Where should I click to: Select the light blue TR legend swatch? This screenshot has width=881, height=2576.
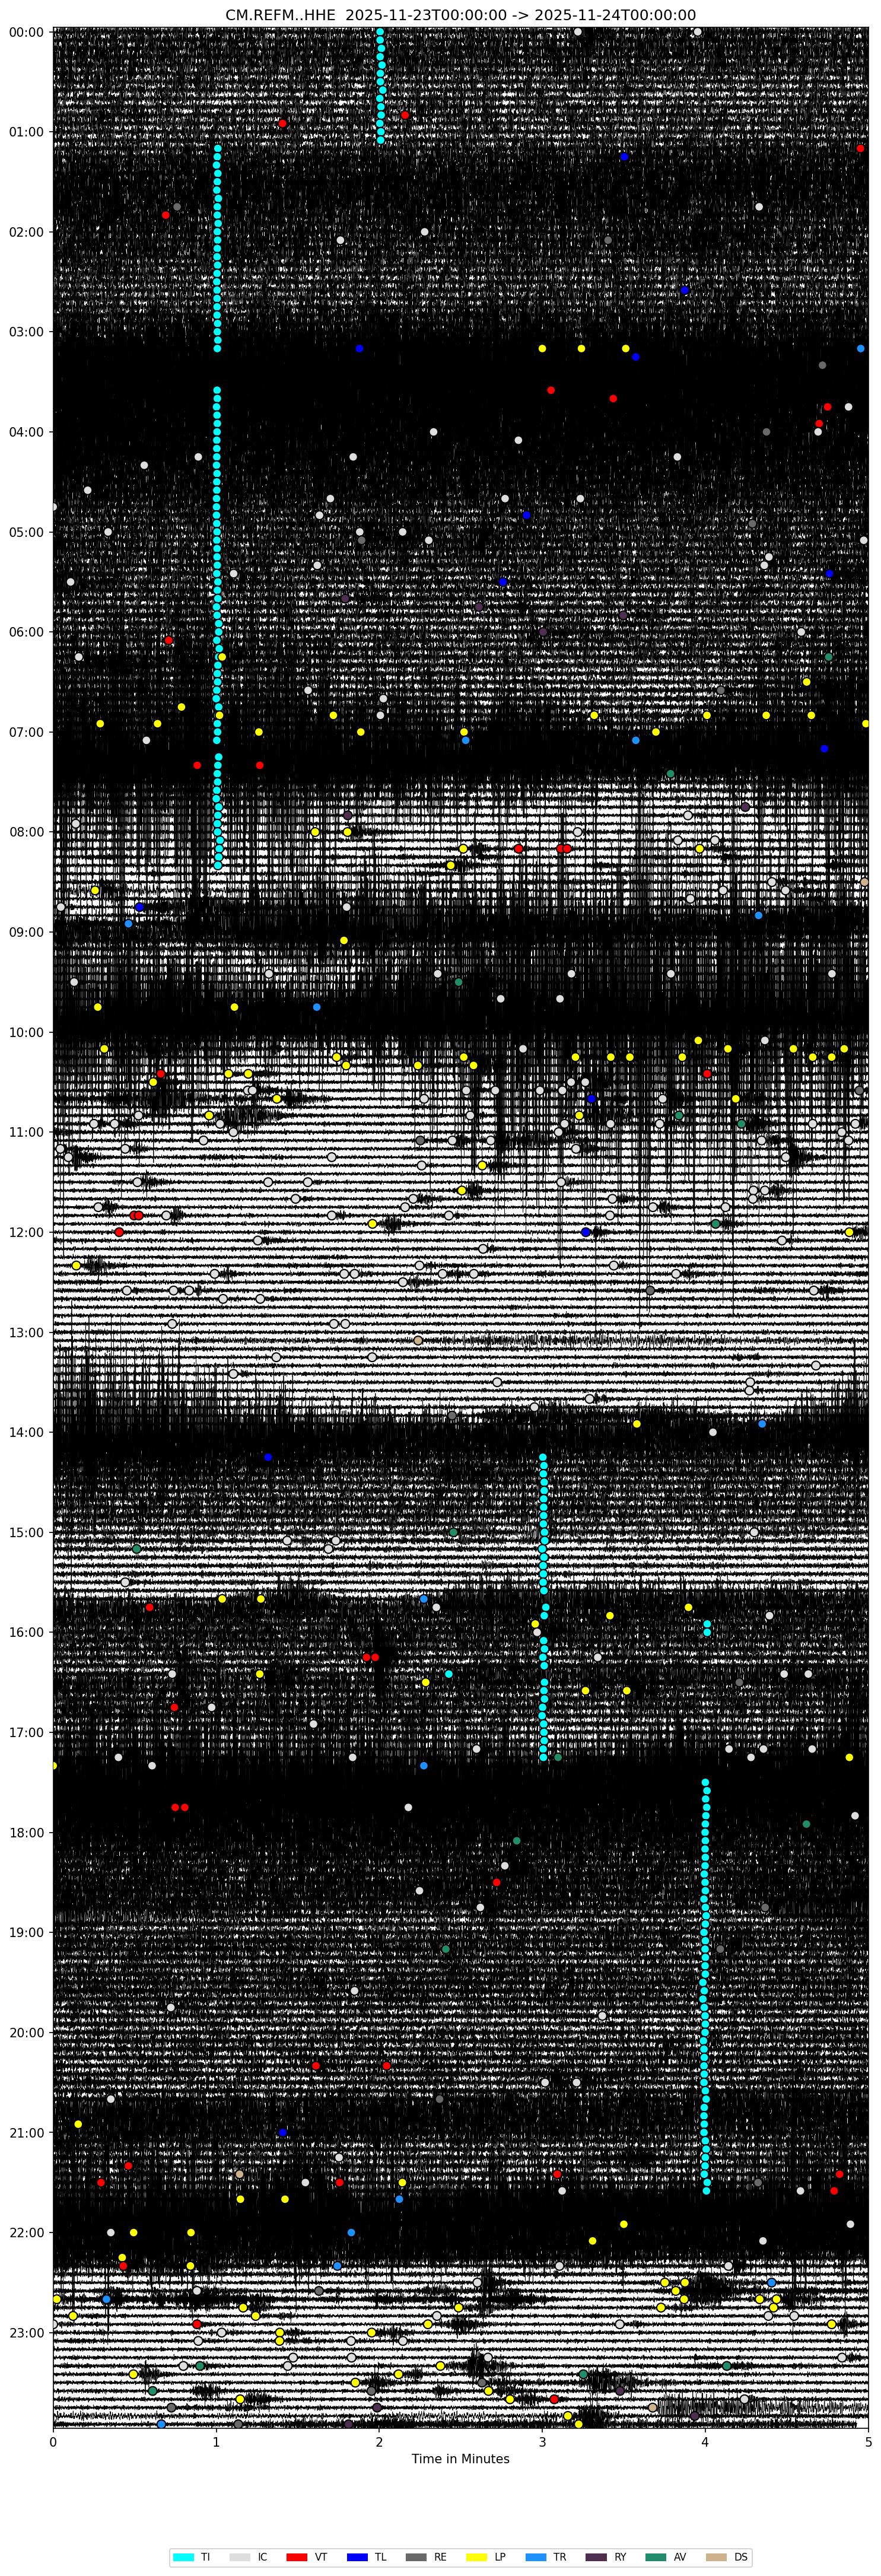point(534,2557)
